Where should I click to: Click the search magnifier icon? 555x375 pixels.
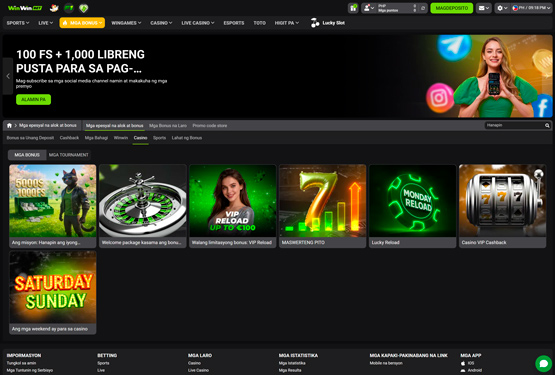click(547, 125)
